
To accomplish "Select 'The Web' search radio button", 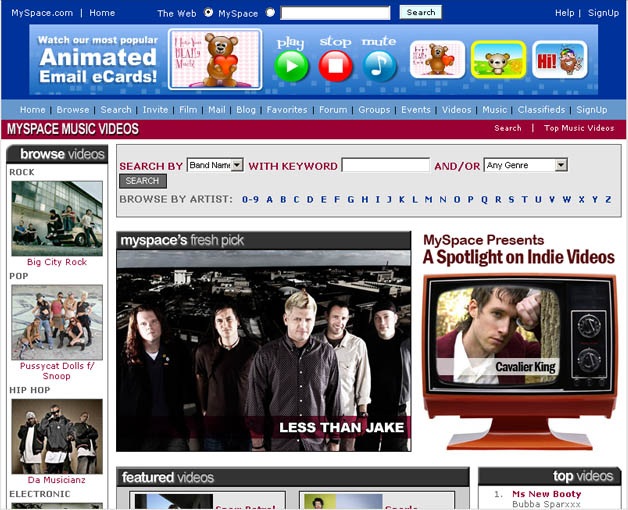I will point(209,13).
